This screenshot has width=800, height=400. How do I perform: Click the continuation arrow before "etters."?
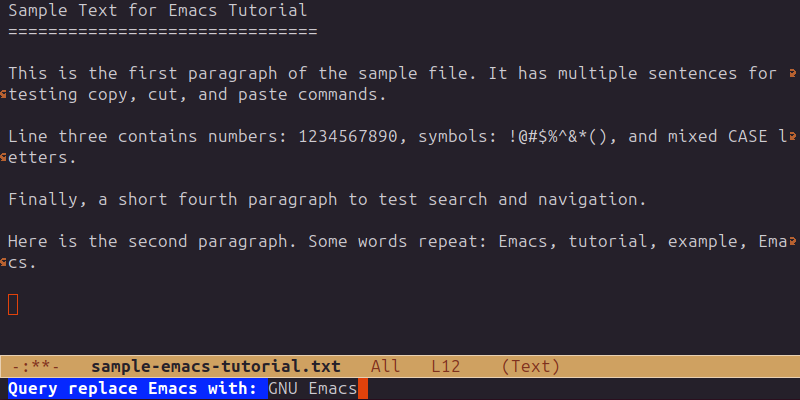click(x=4, y=158)
